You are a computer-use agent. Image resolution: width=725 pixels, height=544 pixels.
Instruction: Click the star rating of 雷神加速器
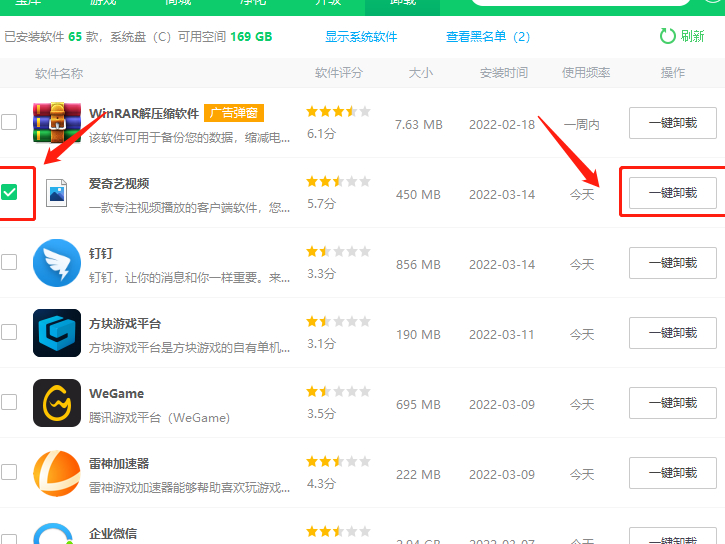(x=338, y=461)
